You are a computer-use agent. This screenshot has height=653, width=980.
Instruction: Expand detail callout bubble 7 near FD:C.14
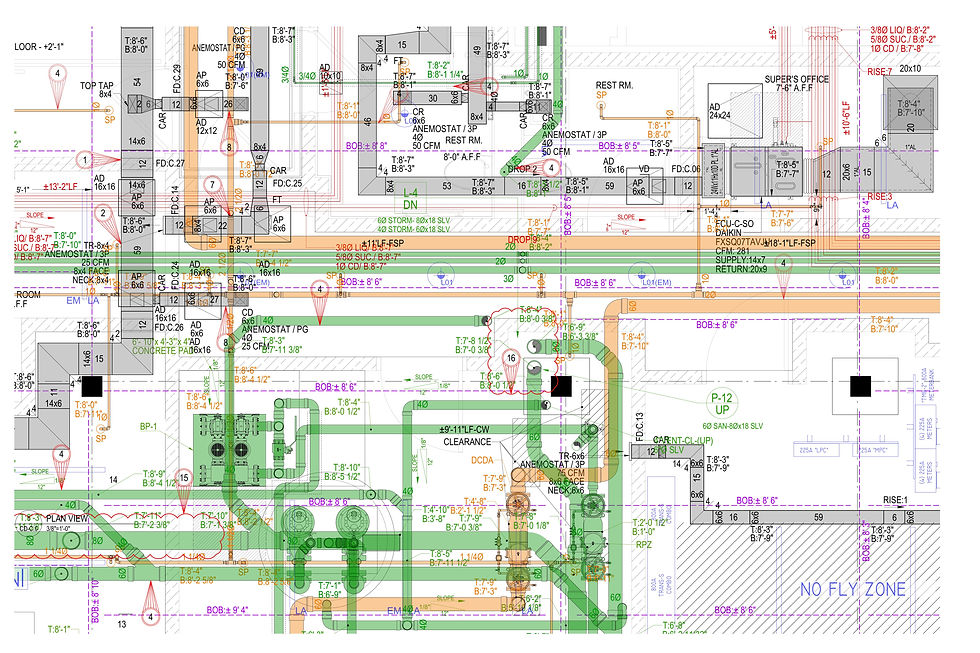211,184
